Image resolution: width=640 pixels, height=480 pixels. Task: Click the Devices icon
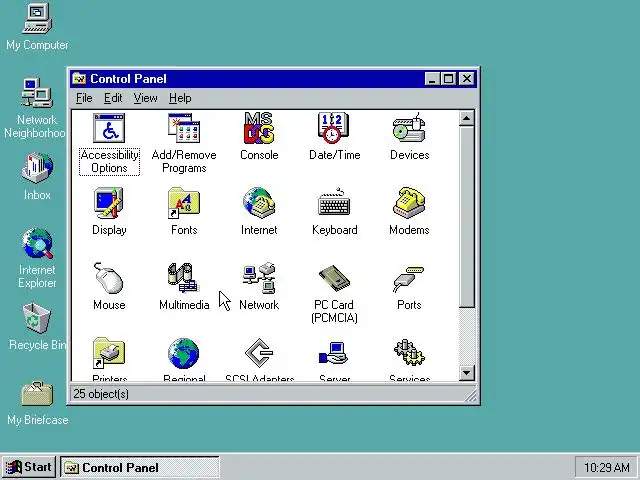[x=409, y=128]
